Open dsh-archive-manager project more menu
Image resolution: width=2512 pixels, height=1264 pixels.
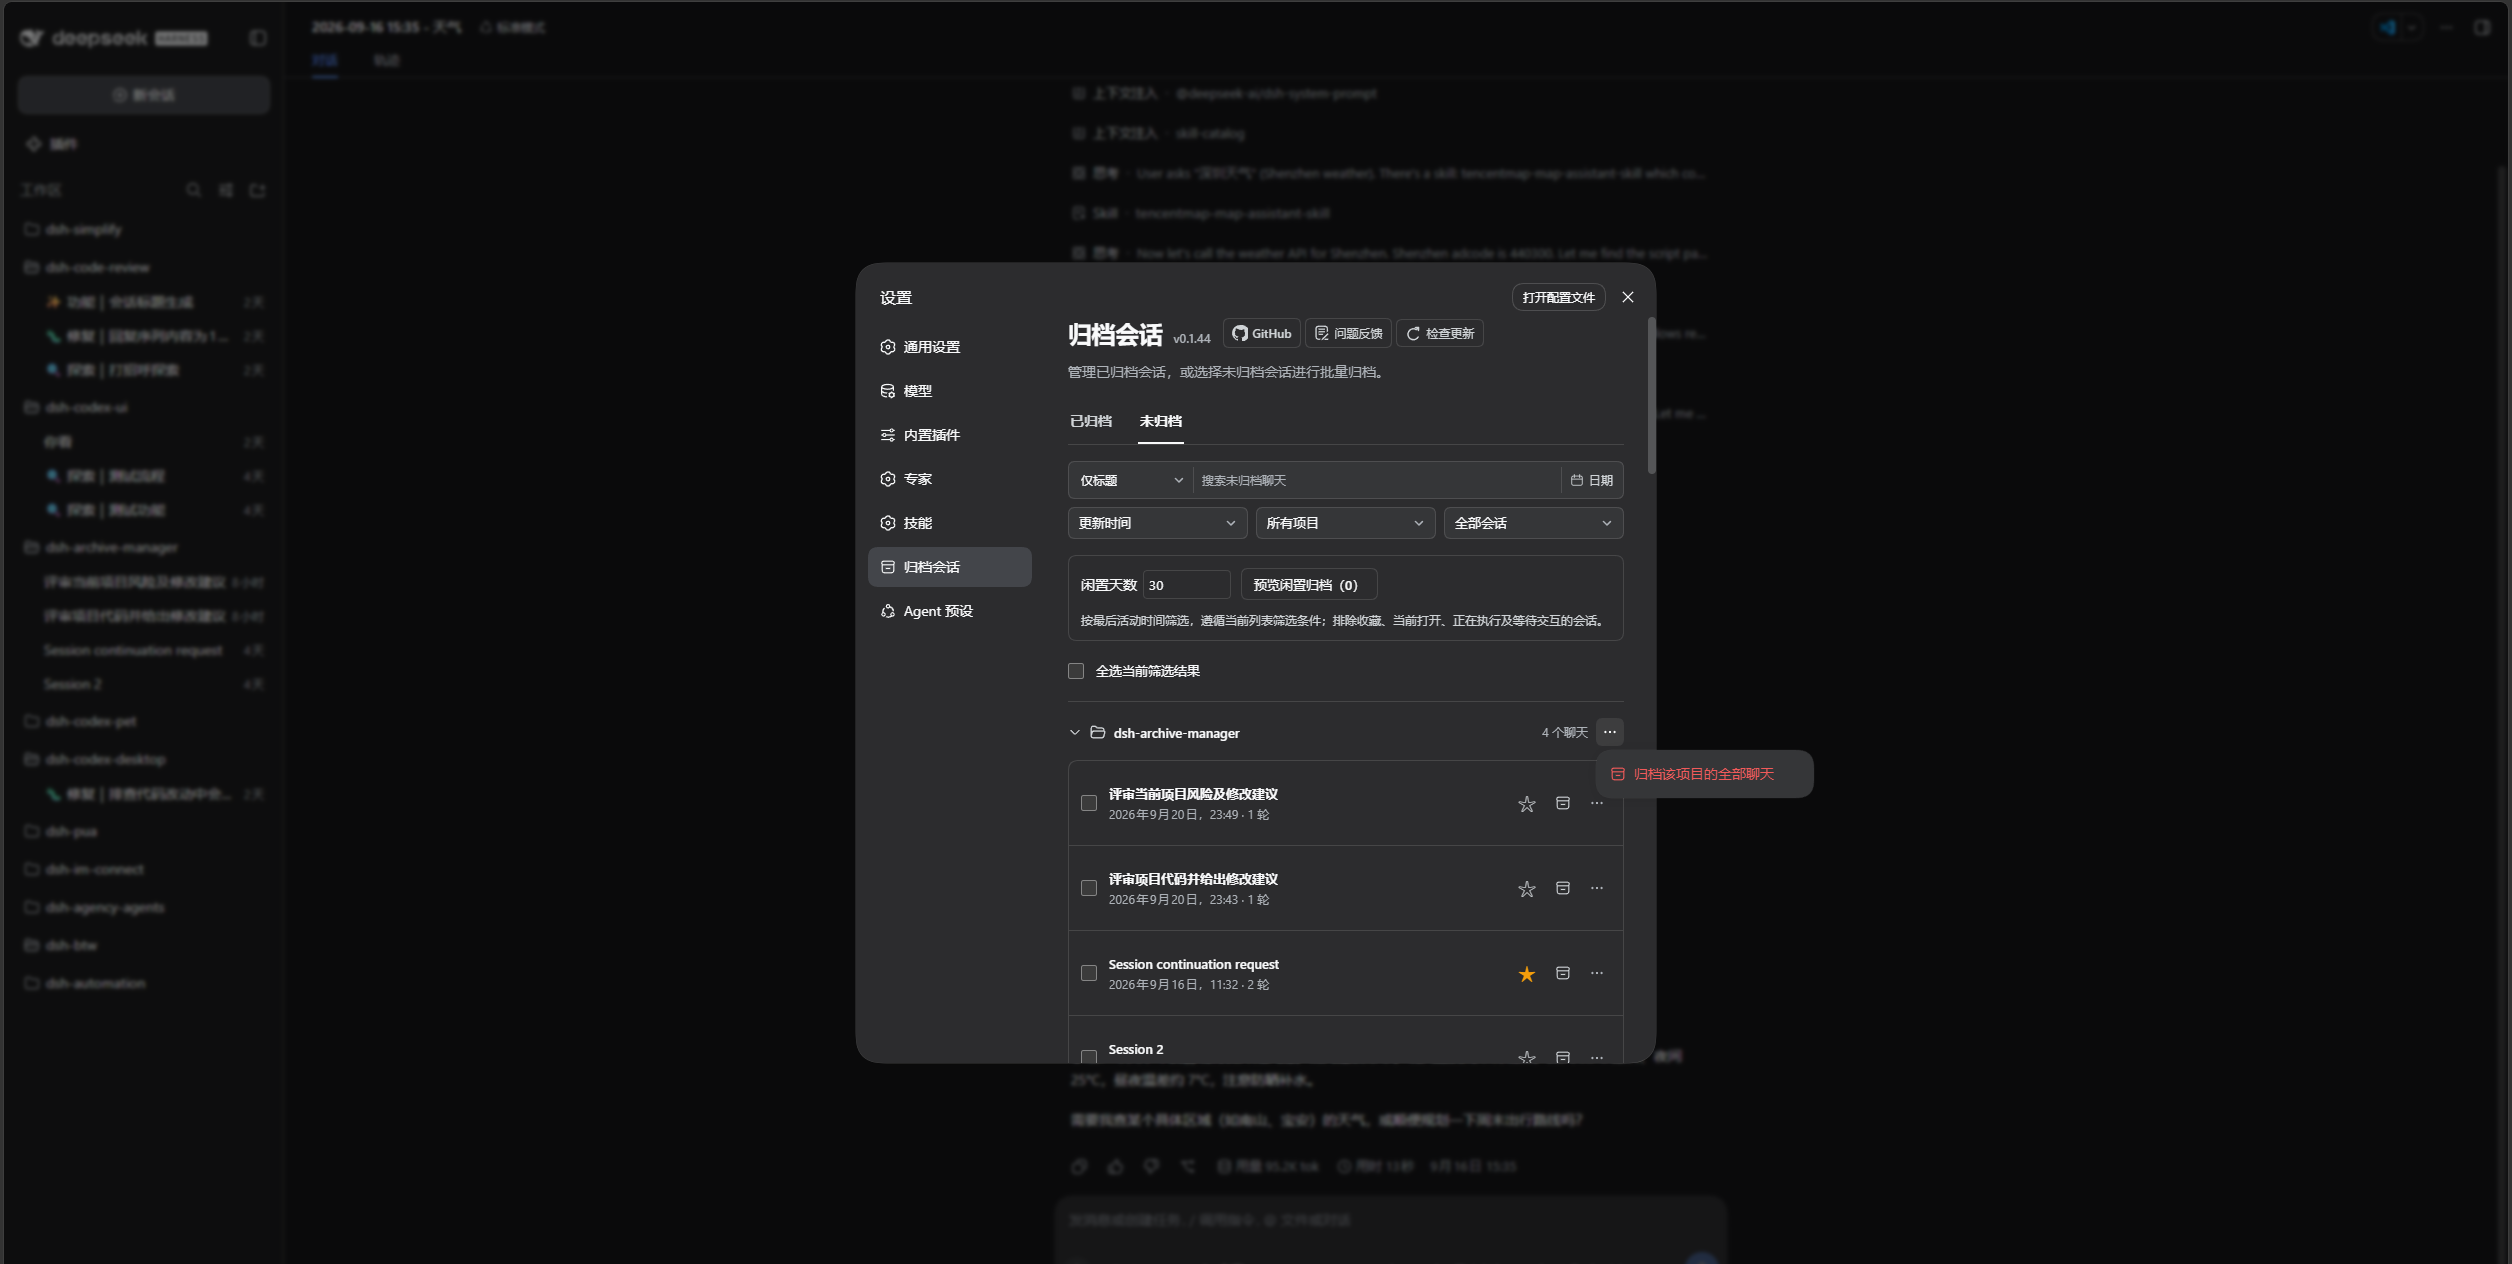[1609, 732]
